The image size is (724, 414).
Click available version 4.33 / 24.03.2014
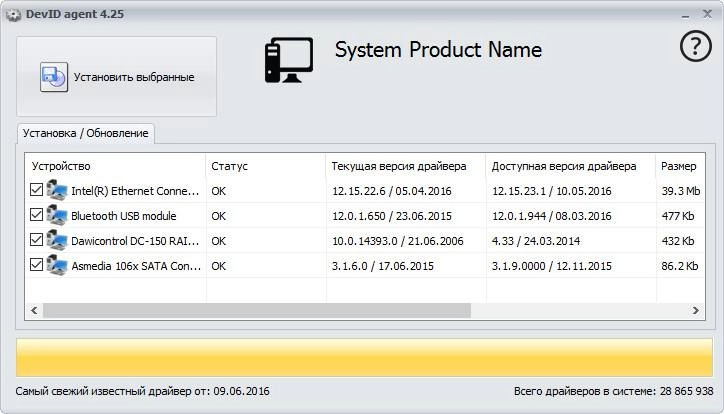(536, 241)
